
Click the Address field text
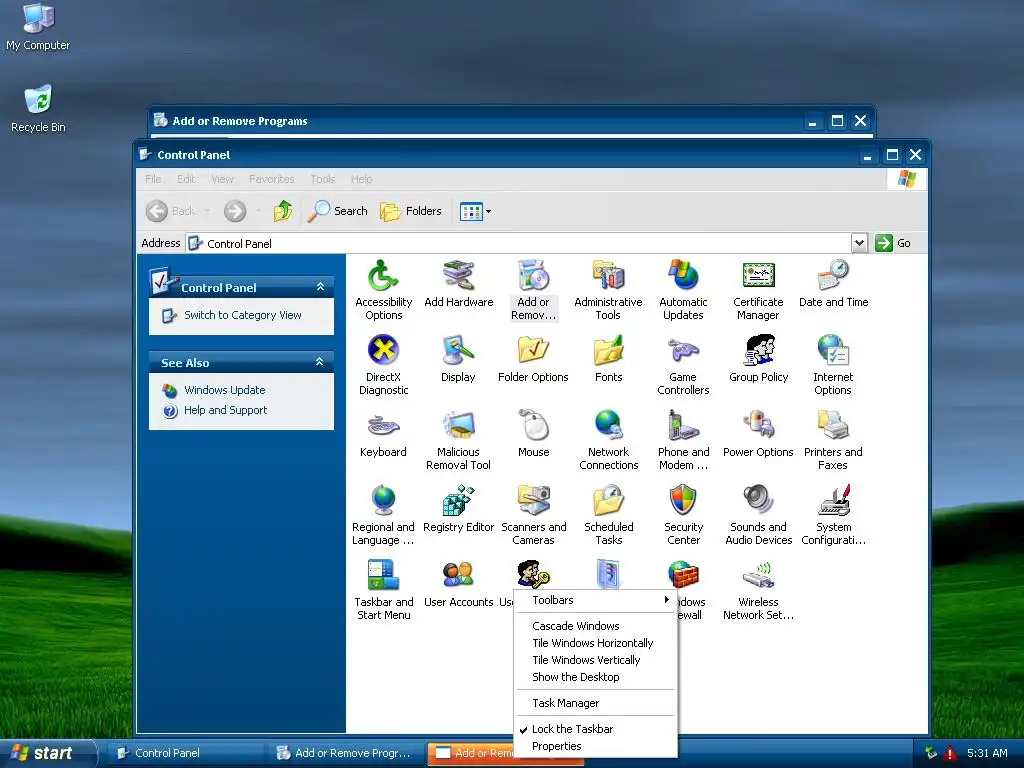(x=239, y=244)
